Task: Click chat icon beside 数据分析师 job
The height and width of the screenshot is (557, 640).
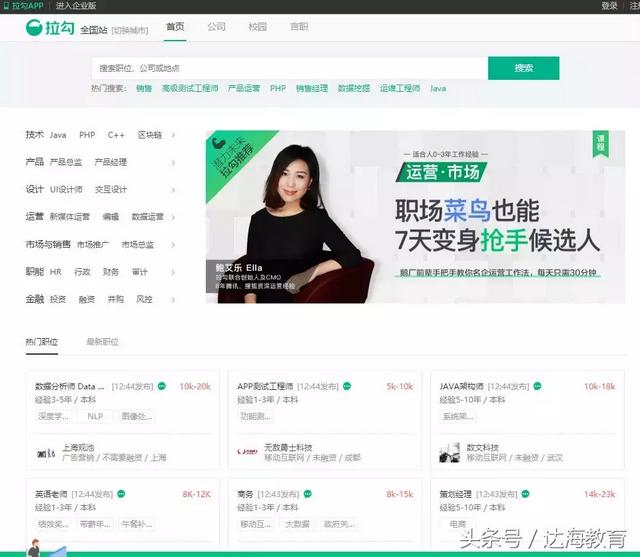Action: point(162,386)
